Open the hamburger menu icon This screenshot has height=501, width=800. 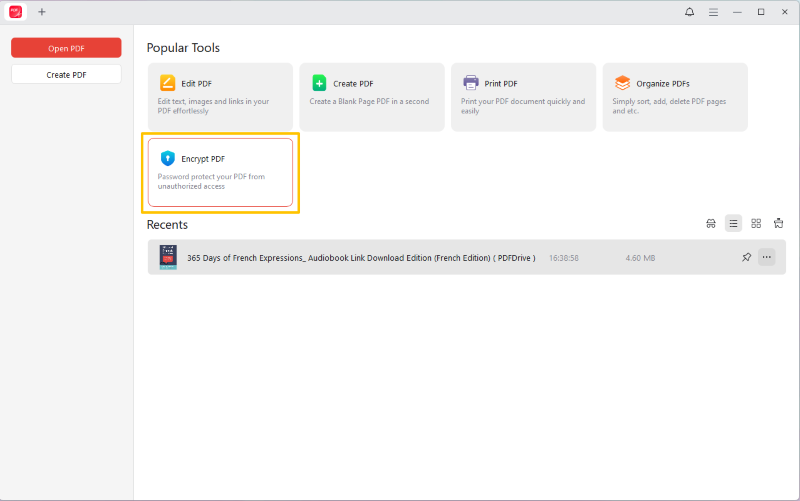[x=713, y=12]
